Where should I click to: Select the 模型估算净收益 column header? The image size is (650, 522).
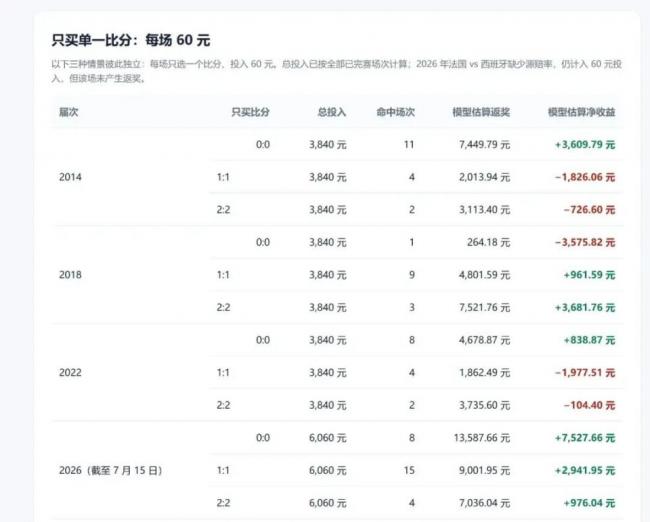pos(581,112)
